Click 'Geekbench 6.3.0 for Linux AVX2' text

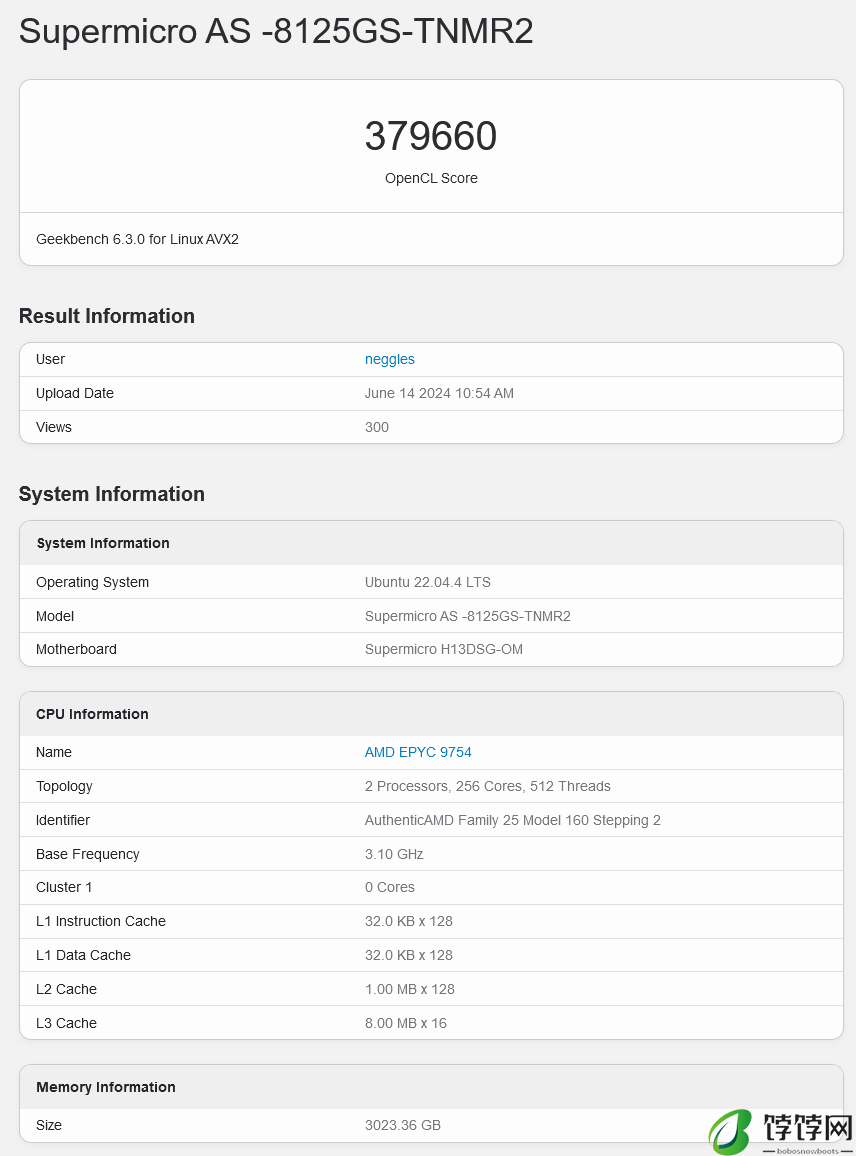pos(137,239)
